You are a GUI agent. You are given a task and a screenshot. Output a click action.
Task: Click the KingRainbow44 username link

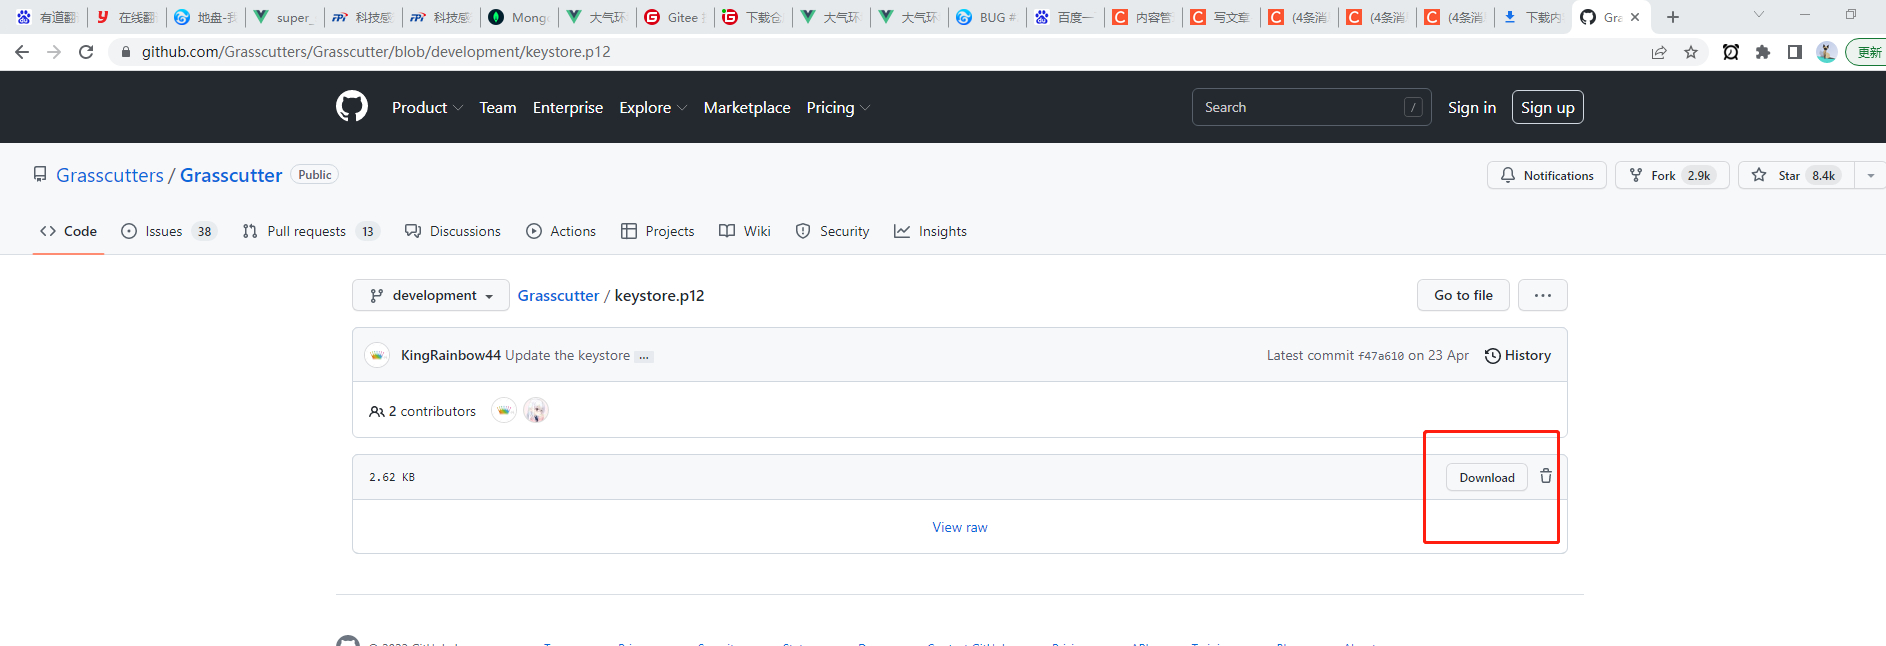[x=450, y=355]
